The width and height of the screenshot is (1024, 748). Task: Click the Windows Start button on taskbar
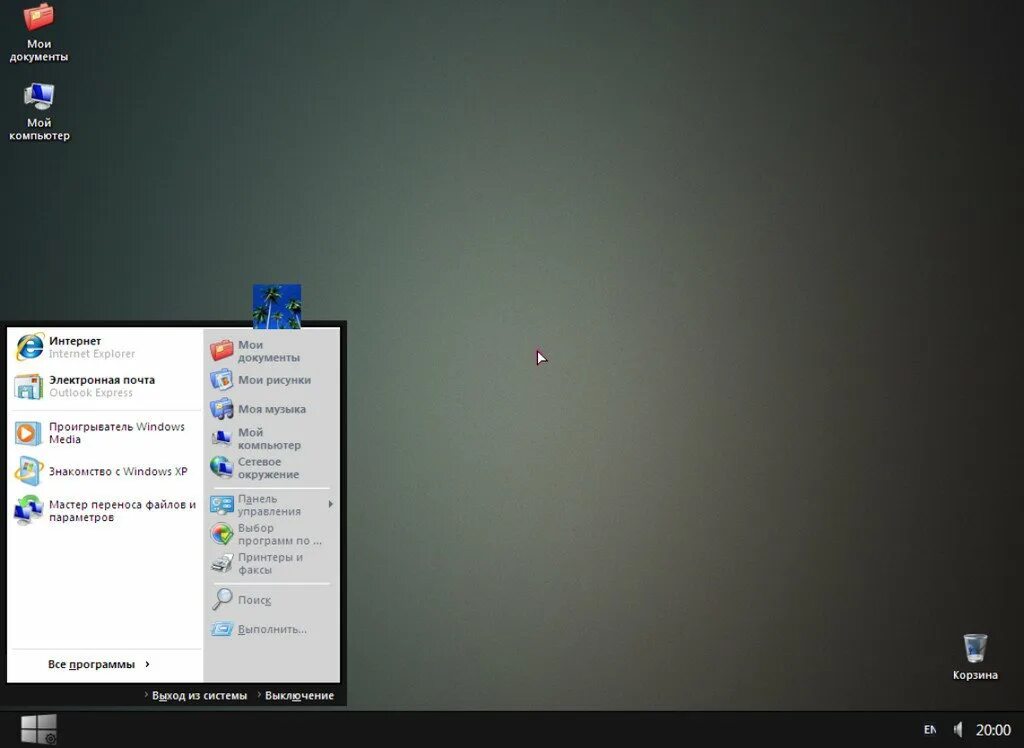coord(39,729)
